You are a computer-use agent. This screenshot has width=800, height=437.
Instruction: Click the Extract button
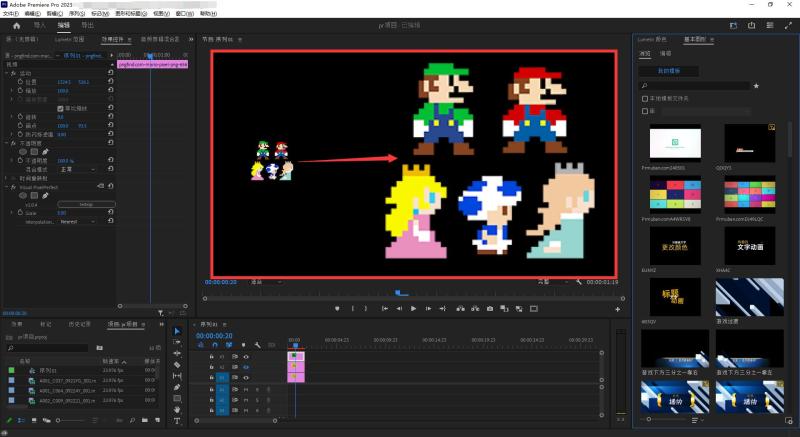[x=475, y=309]
